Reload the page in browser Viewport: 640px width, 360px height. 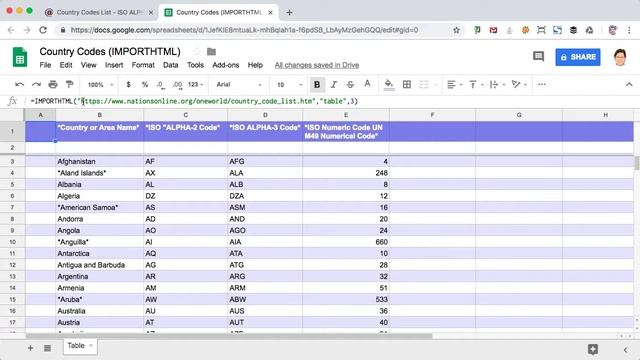click(x=42, y=30)
